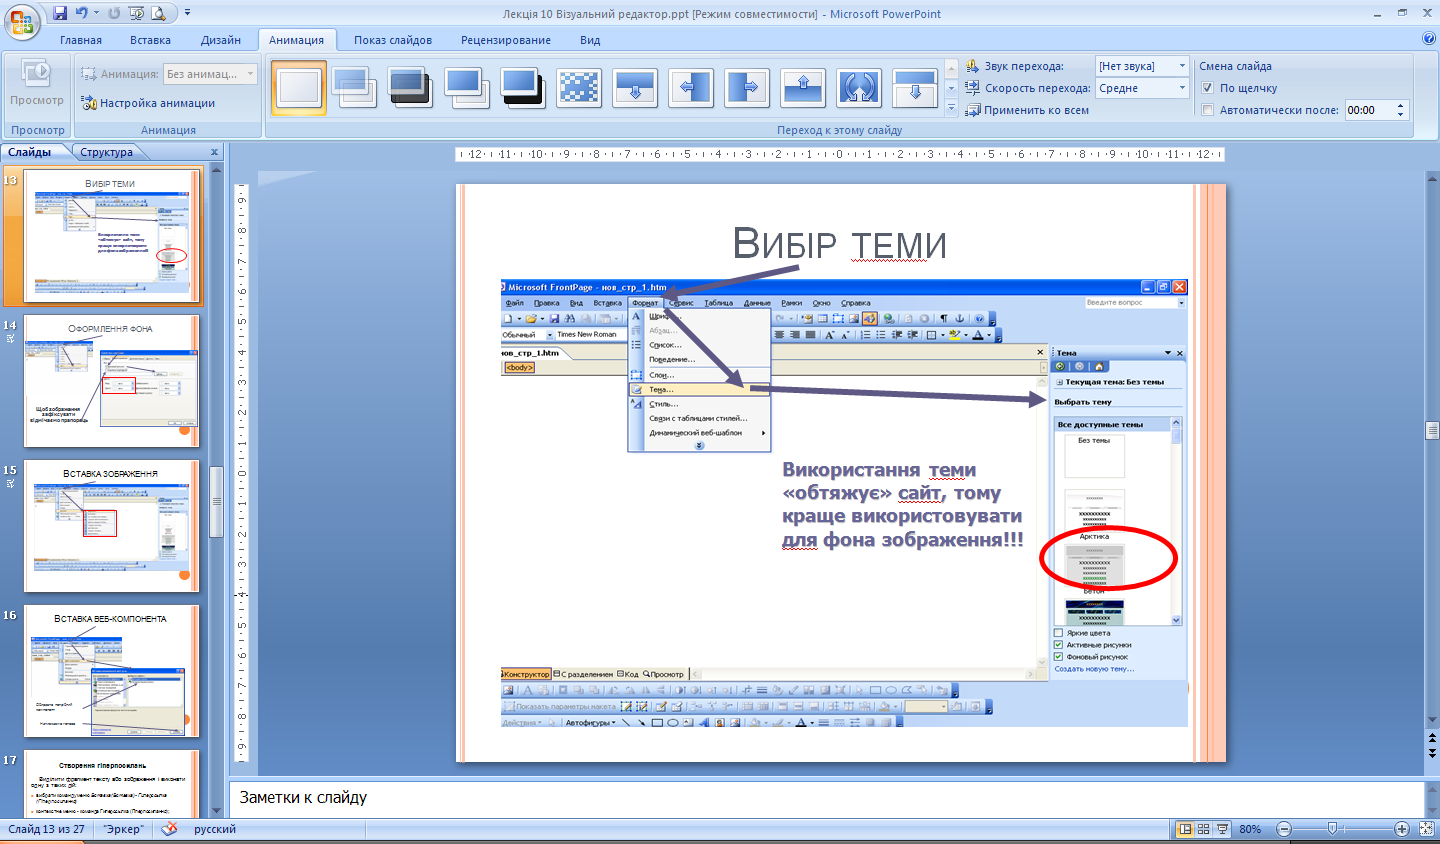Enable 'Автоматически после' checkbox
The image size is (1440, 844).
[1207, 110]
